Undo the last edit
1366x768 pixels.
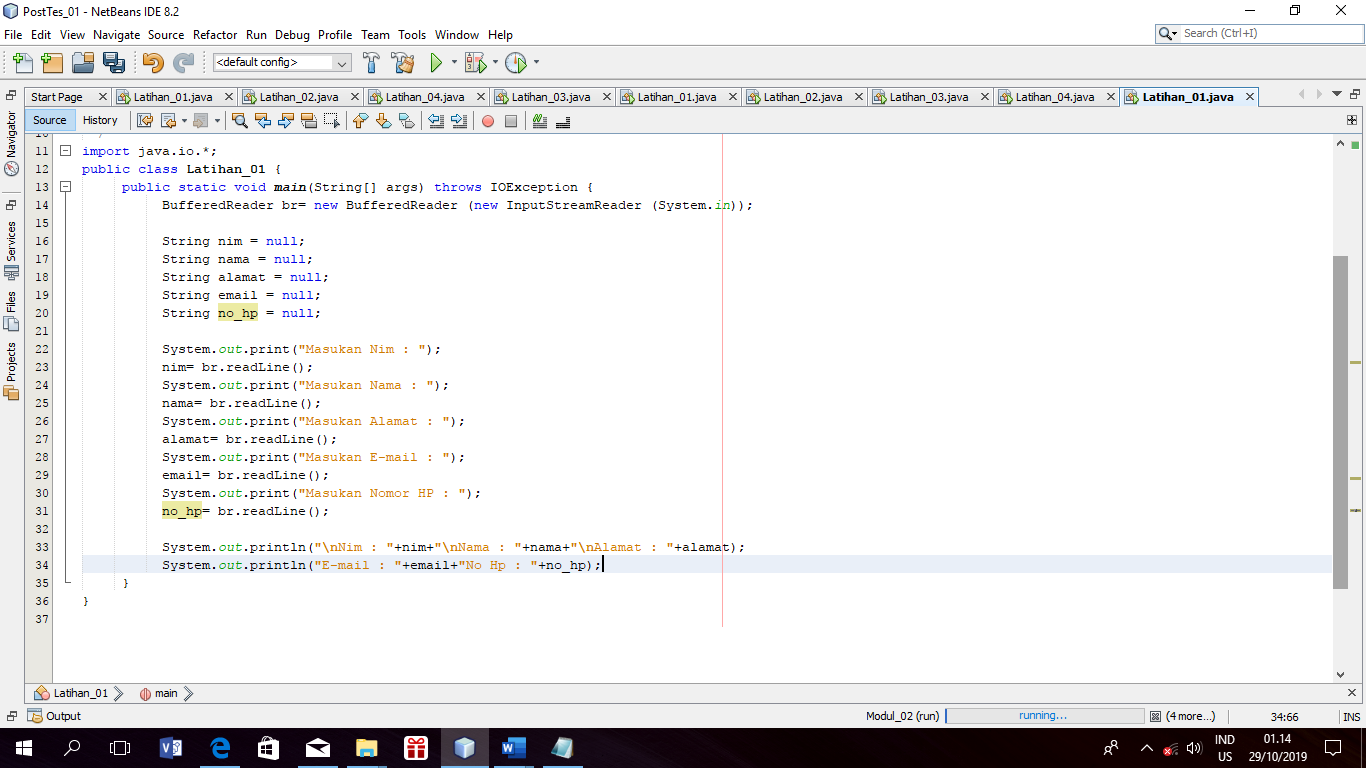pos(153,62)
